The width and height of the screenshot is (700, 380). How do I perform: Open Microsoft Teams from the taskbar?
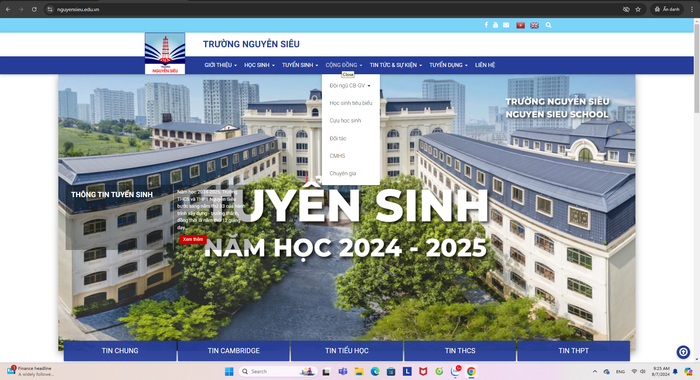(343, 372)
